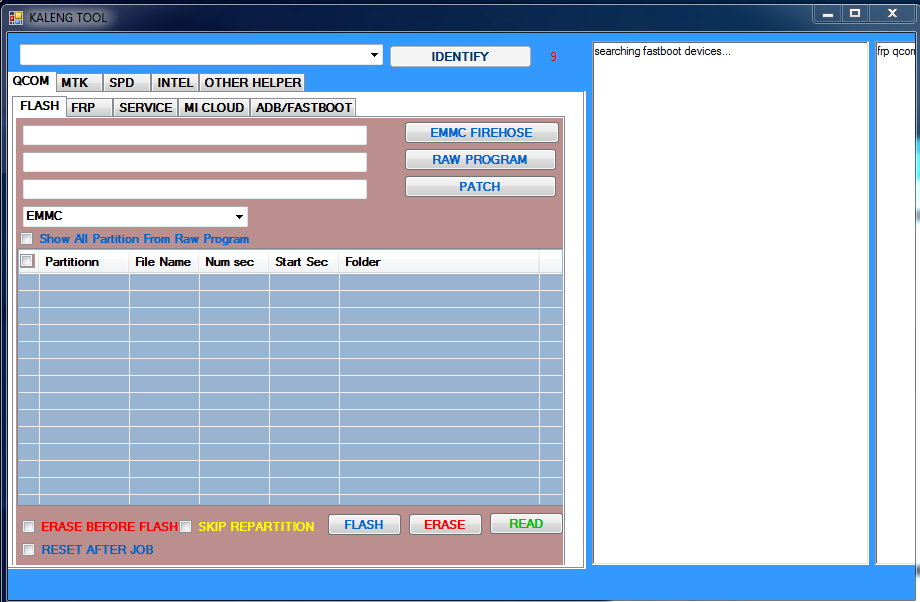The image size is (920, 602).
Task: Click the blue FLASH button
Action: (x=364, y=525)
